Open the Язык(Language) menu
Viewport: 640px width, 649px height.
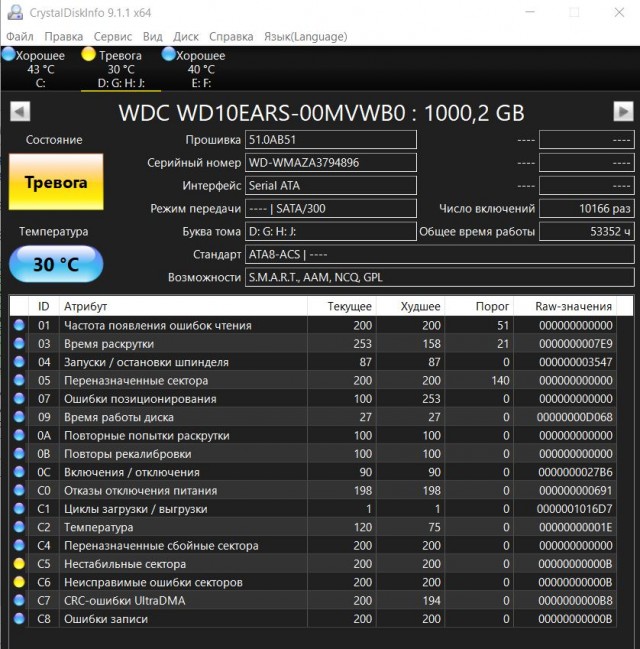(x=306, y=36)
